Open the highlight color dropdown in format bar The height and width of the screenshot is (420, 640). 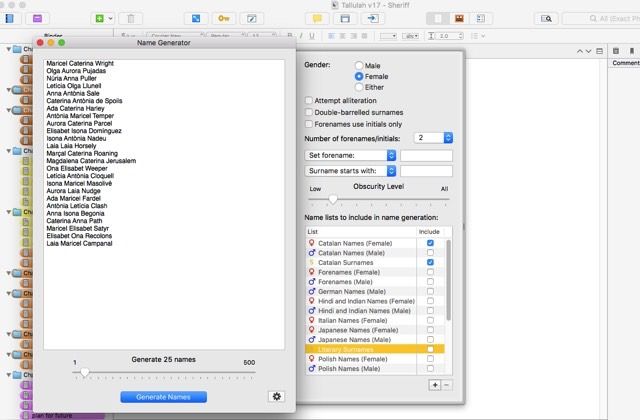tap(410, 36)
